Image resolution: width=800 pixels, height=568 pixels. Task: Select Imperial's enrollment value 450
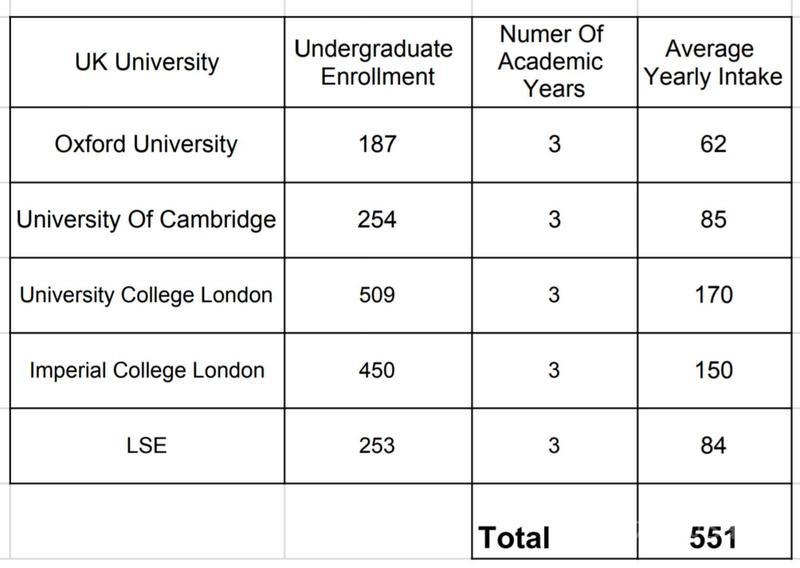(376, 370)
